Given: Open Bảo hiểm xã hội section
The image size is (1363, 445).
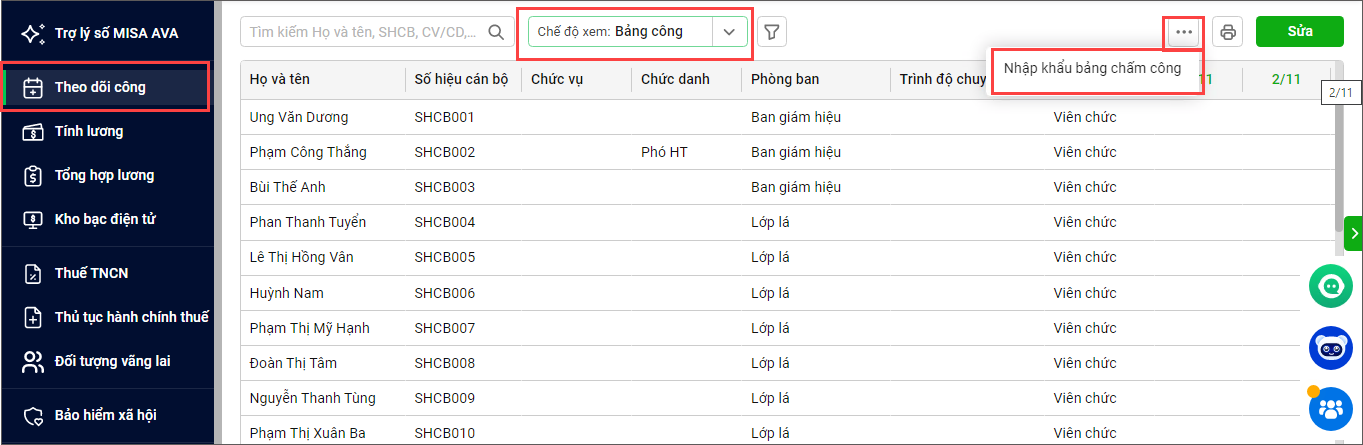Looking at the screenshot, I should [105, 415].
